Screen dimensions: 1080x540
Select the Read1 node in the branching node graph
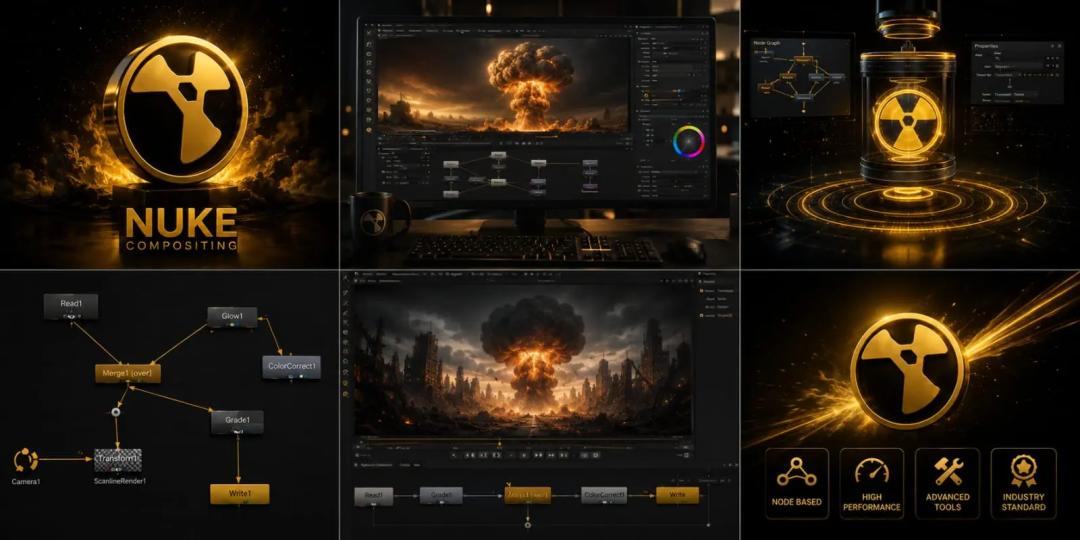point(70,307)
